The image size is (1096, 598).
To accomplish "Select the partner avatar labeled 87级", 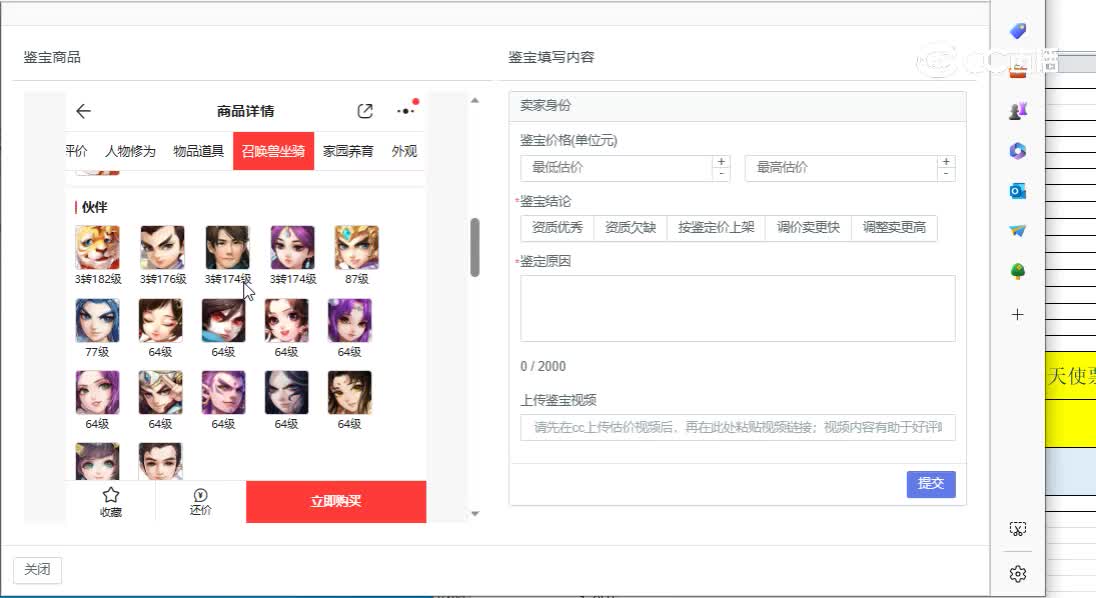I will coord(356,247).
